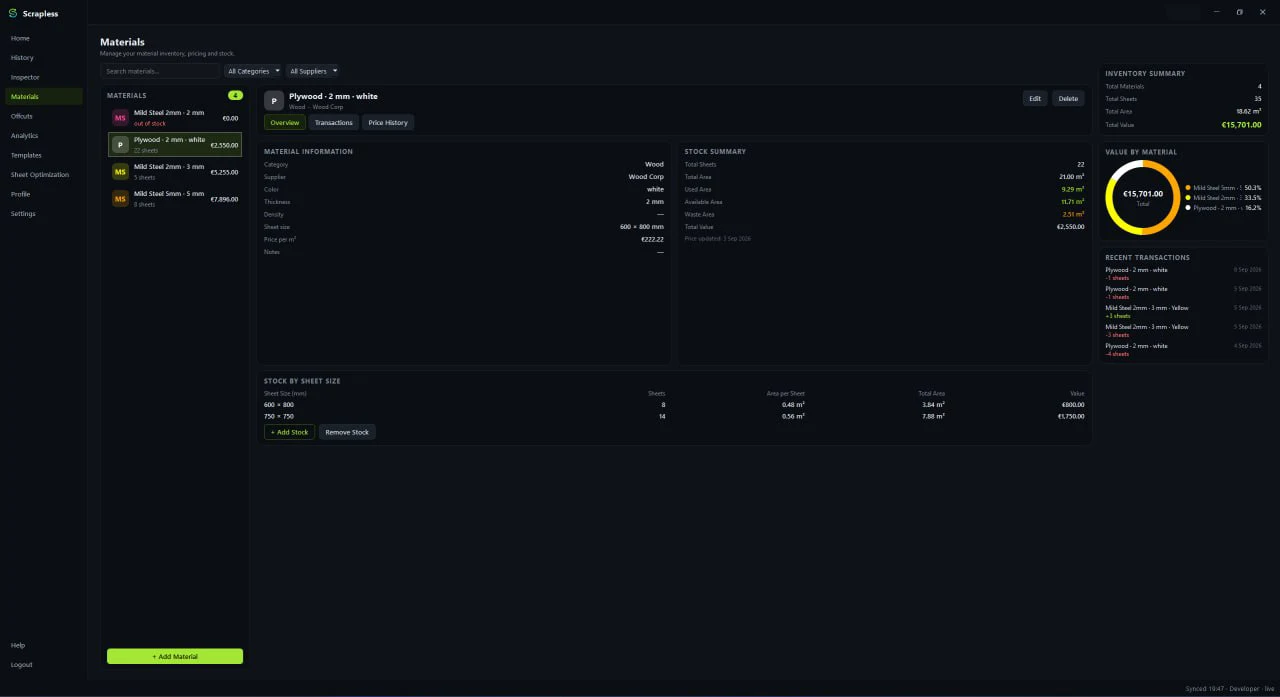Open Offcuts in the sidebar

[x=44, y=116]
